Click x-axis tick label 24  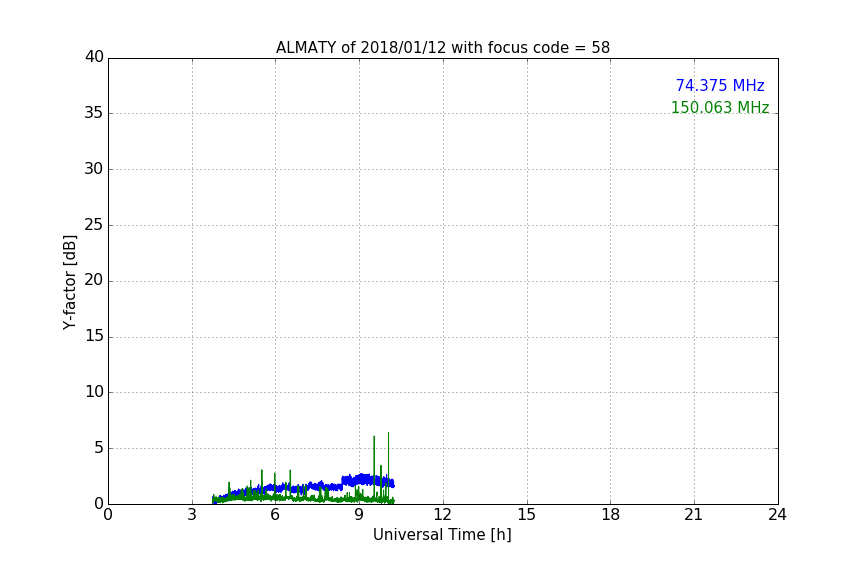tap(777, 515)
